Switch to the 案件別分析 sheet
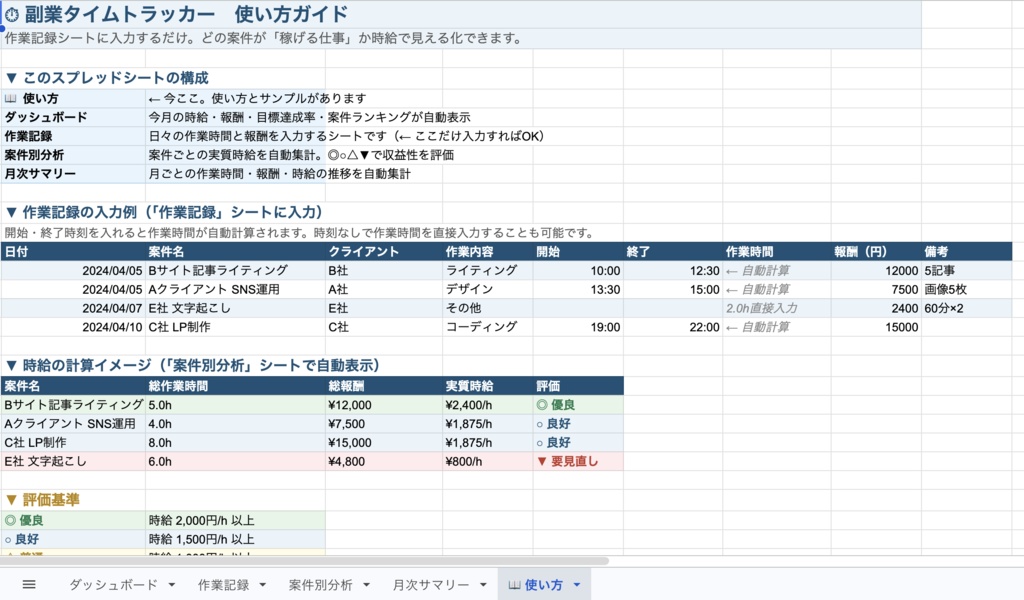1024x600 pixels. point(320,583)
